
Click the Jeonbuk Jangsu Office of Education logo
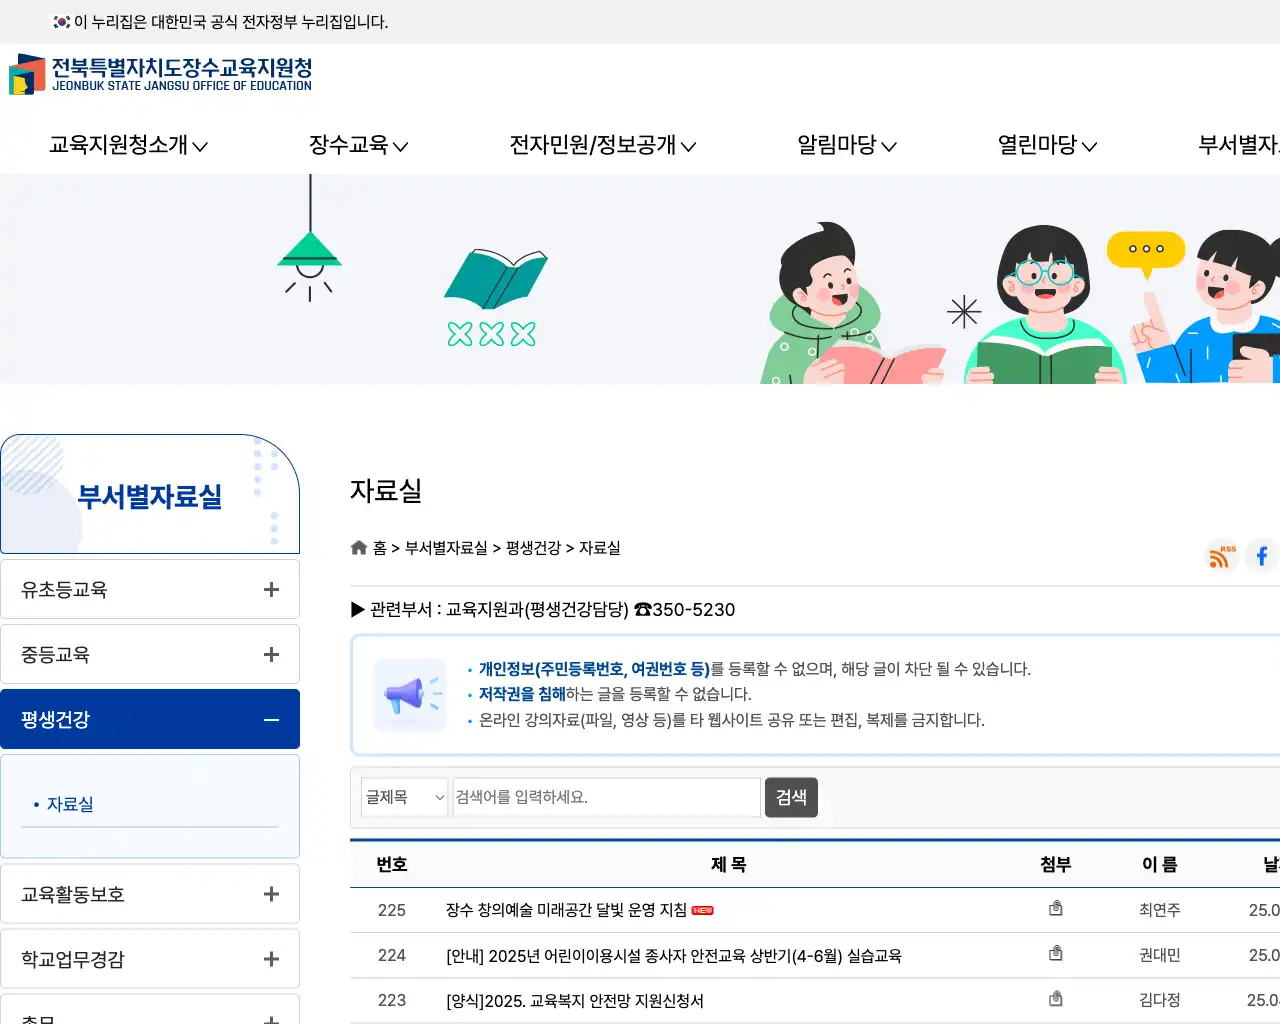[x=160, y=74]
